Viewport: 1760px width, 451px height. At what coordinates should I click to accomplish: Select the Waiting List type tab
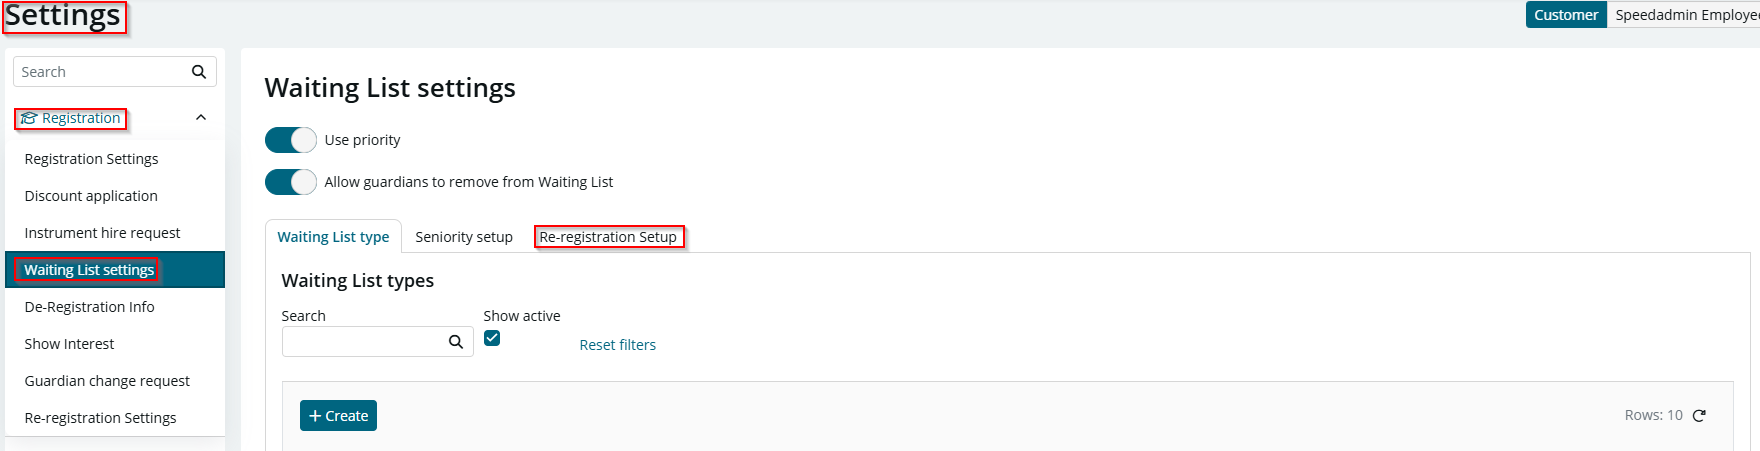333,237
